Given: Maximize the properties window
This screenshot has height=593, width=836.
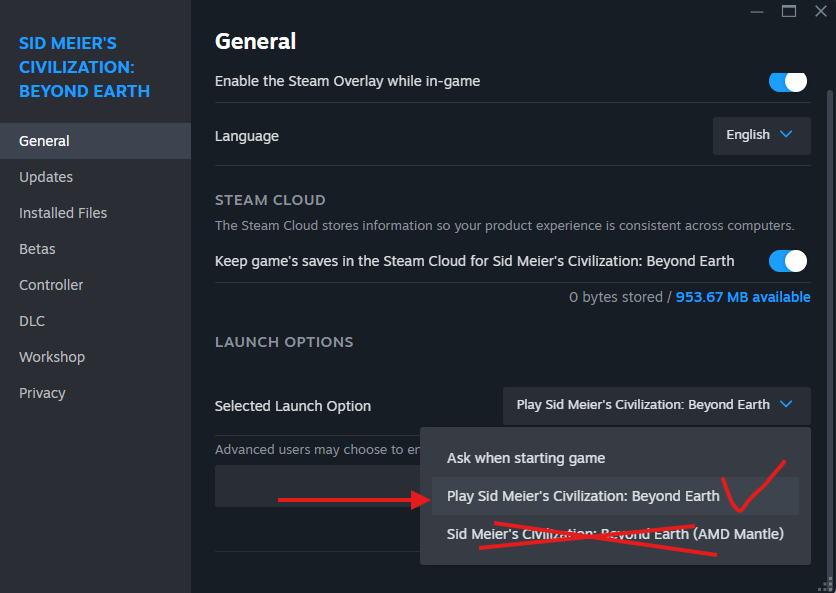Looking at the screenshot, I should pyautogui.click(x=789, y=11).
